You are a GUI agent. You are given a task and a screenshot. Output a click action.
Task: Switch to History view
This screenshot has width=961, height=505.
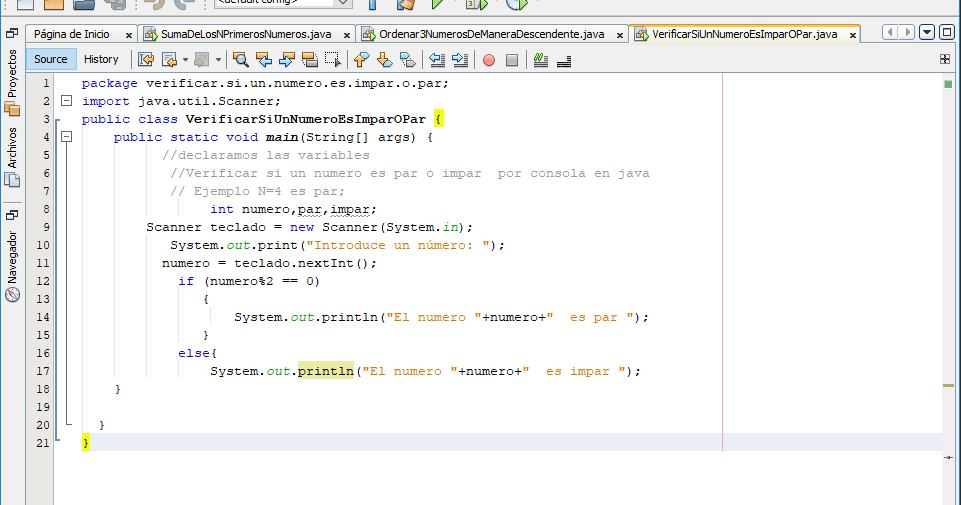point(101,59)
